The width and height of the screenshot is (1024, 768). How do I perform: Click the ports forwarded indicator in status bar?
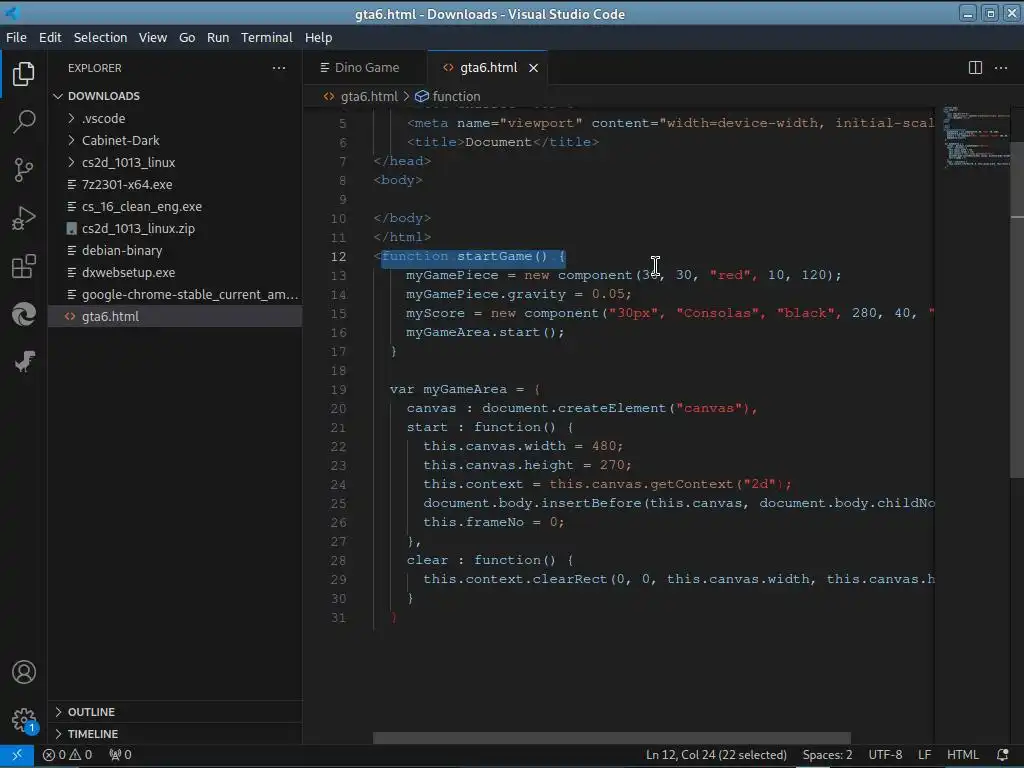[x=120, y=755]
